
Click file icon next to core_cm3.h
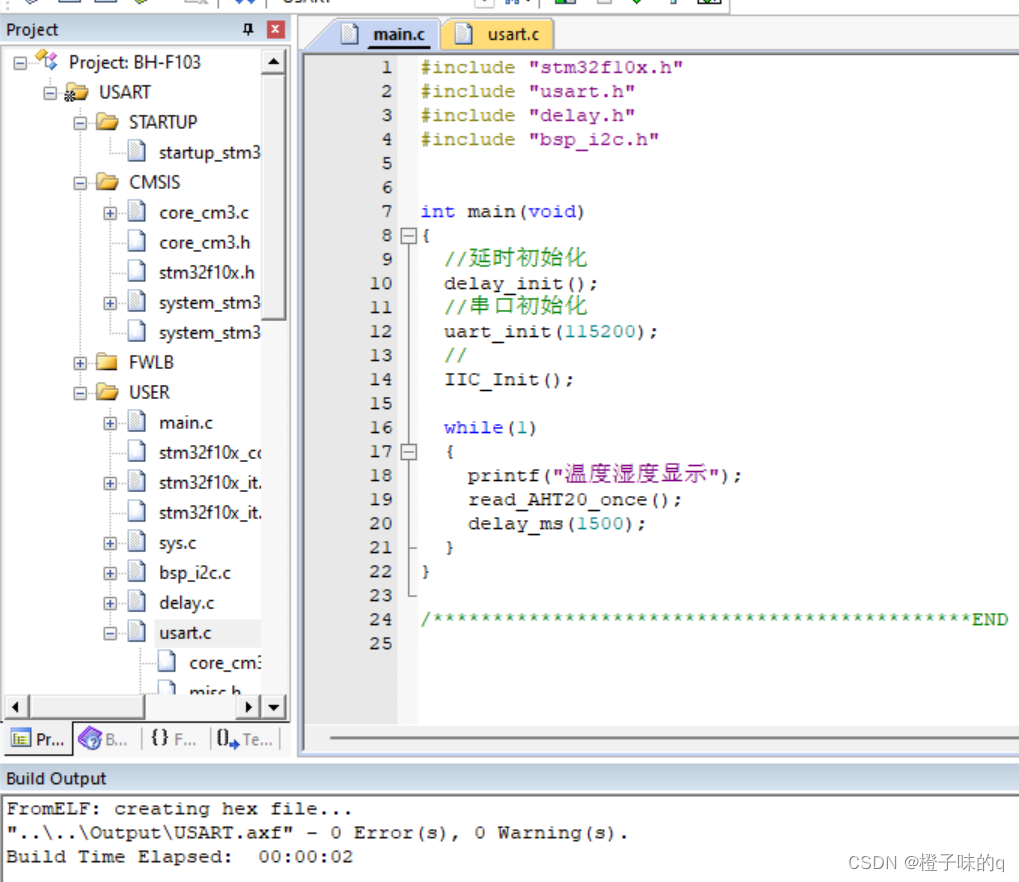click(x=136, y=242)
